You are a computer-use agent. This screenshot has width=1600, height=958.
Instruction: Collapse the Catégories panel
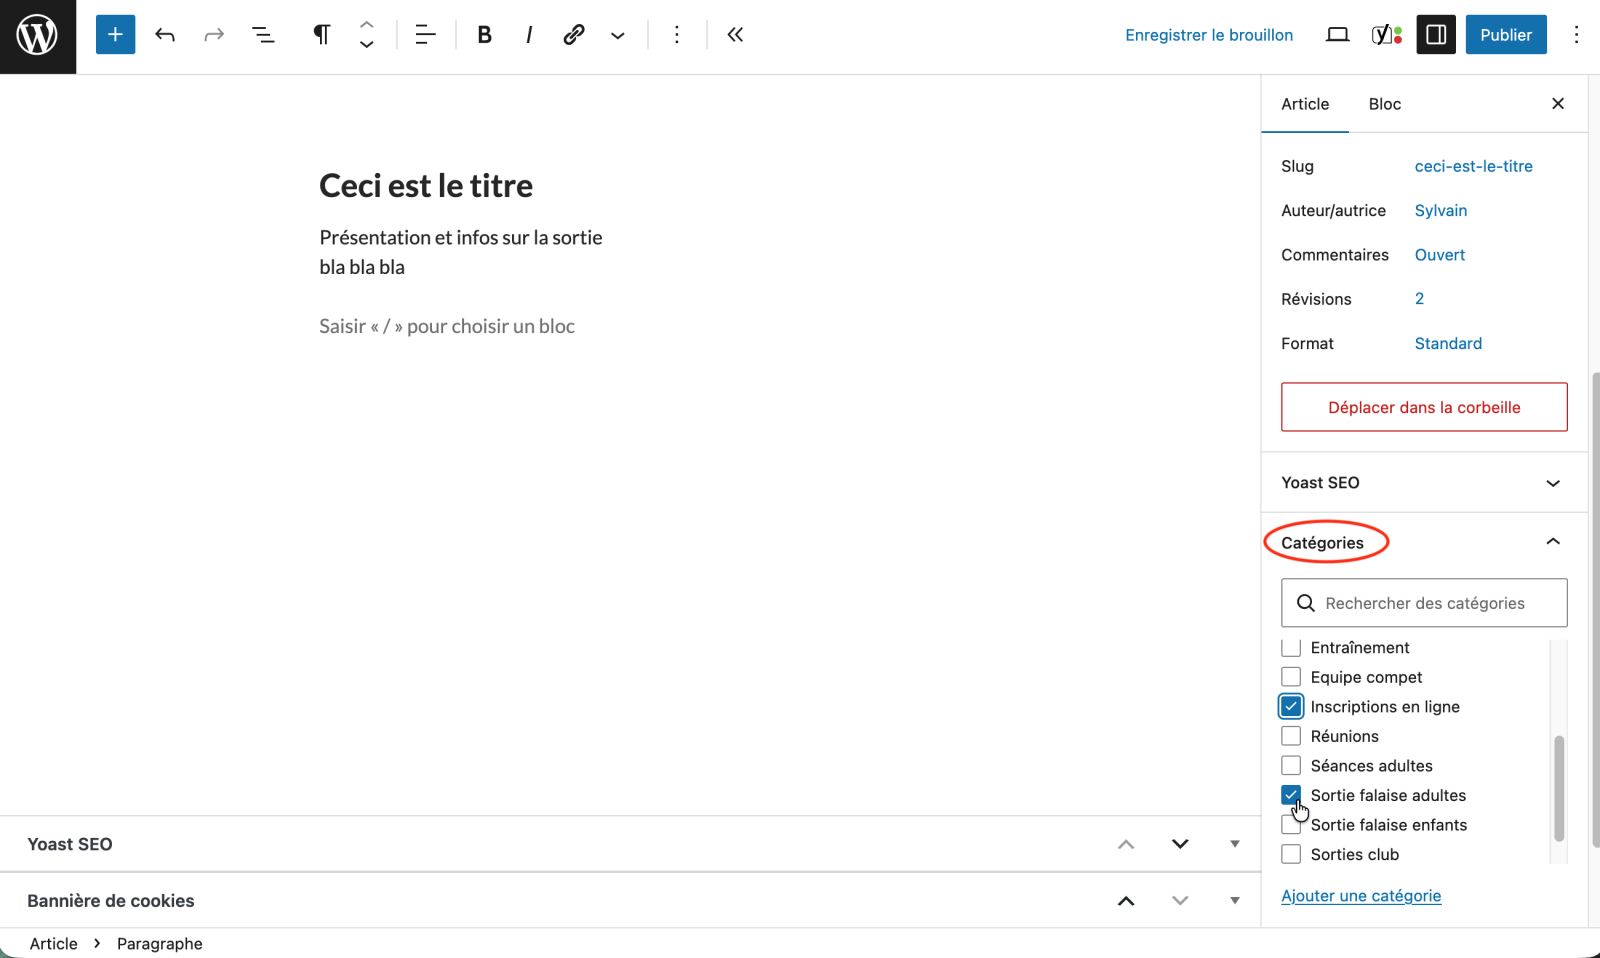(1552, 542)
